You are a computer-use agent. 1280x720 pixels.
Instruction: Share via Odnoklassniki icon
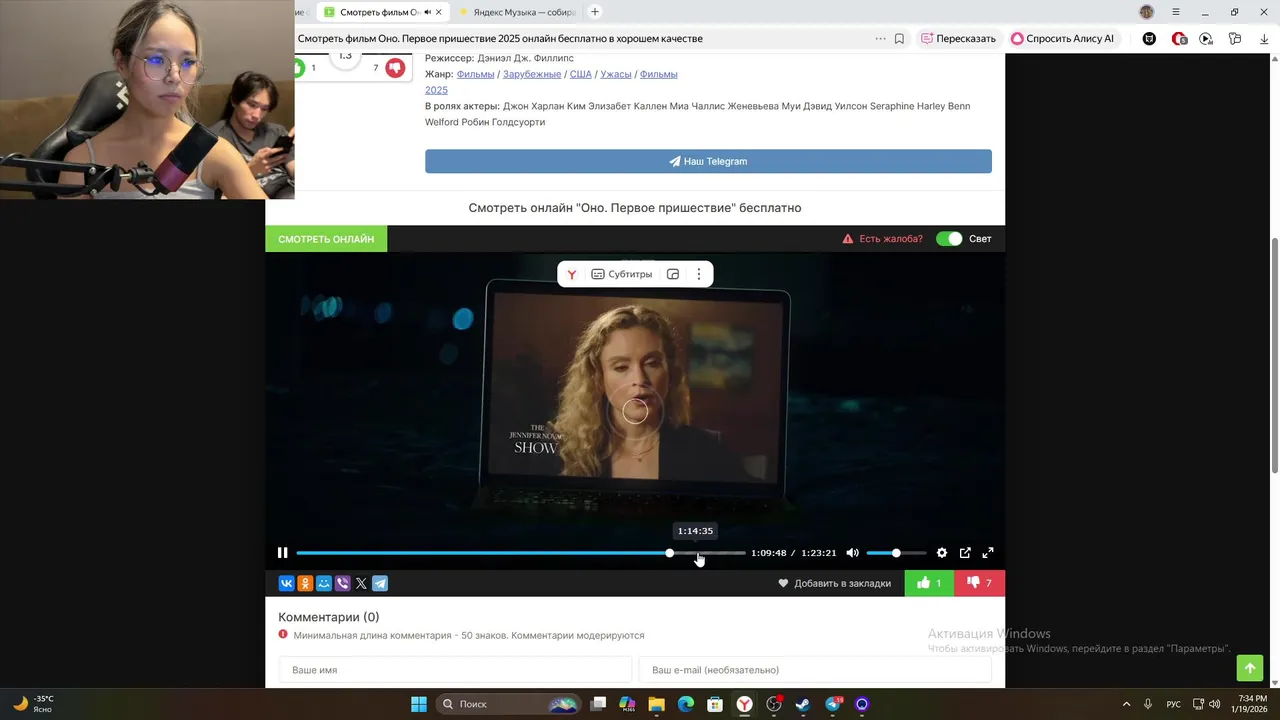(x=305, y=583)
